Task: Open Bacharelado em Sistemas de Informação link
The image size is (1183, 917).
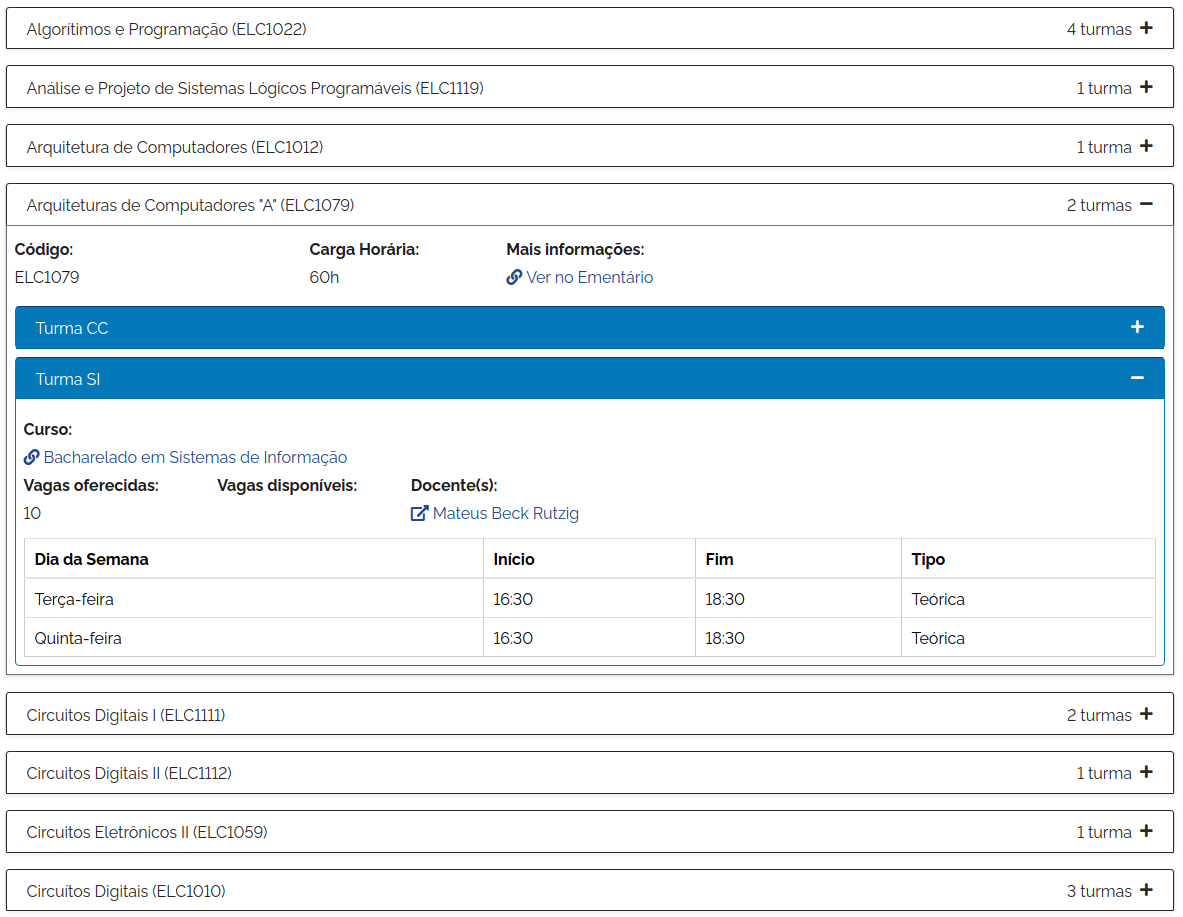Action: click(x=195, y=457)
